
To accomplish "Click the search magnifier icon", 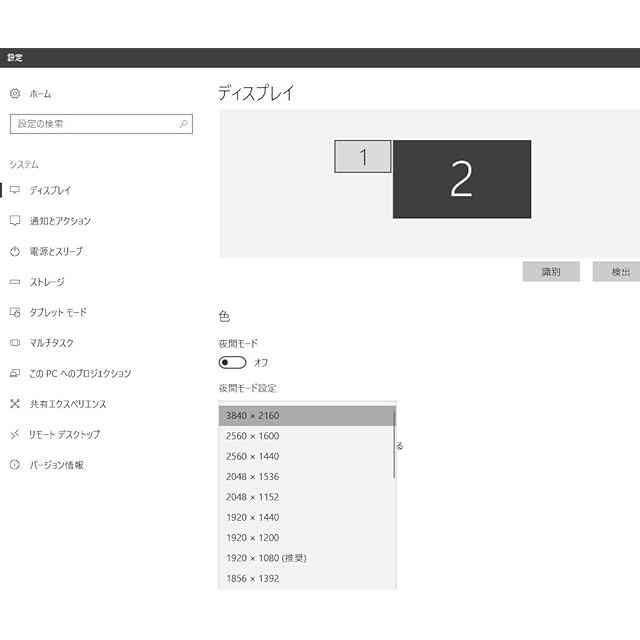I will 184,124.
